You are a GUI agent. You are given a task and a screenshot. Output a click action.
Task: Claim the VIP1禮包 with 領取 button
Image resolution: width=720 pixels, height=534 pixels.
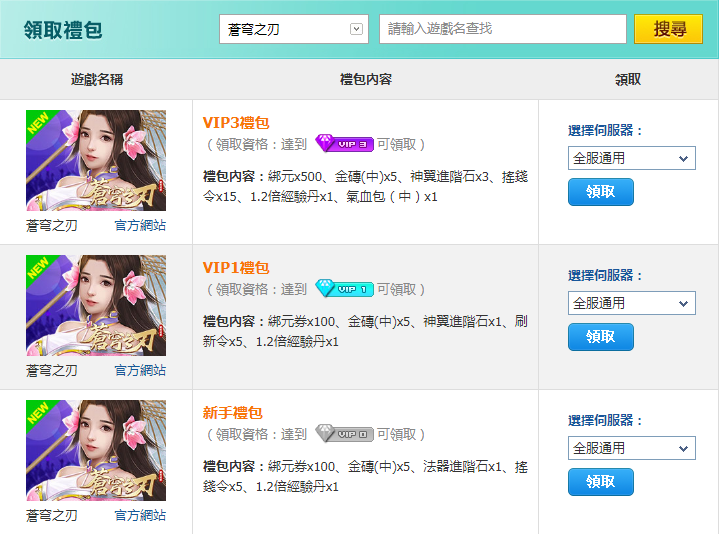[x=601, y=337]
